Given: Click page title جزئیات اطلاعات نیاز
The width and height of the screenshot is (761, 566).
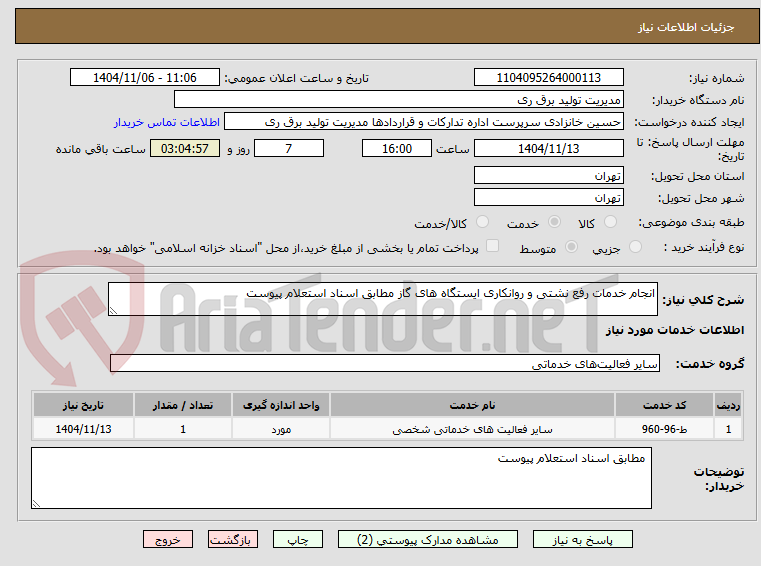Looking at the screenshot, I should pos(686,27).
